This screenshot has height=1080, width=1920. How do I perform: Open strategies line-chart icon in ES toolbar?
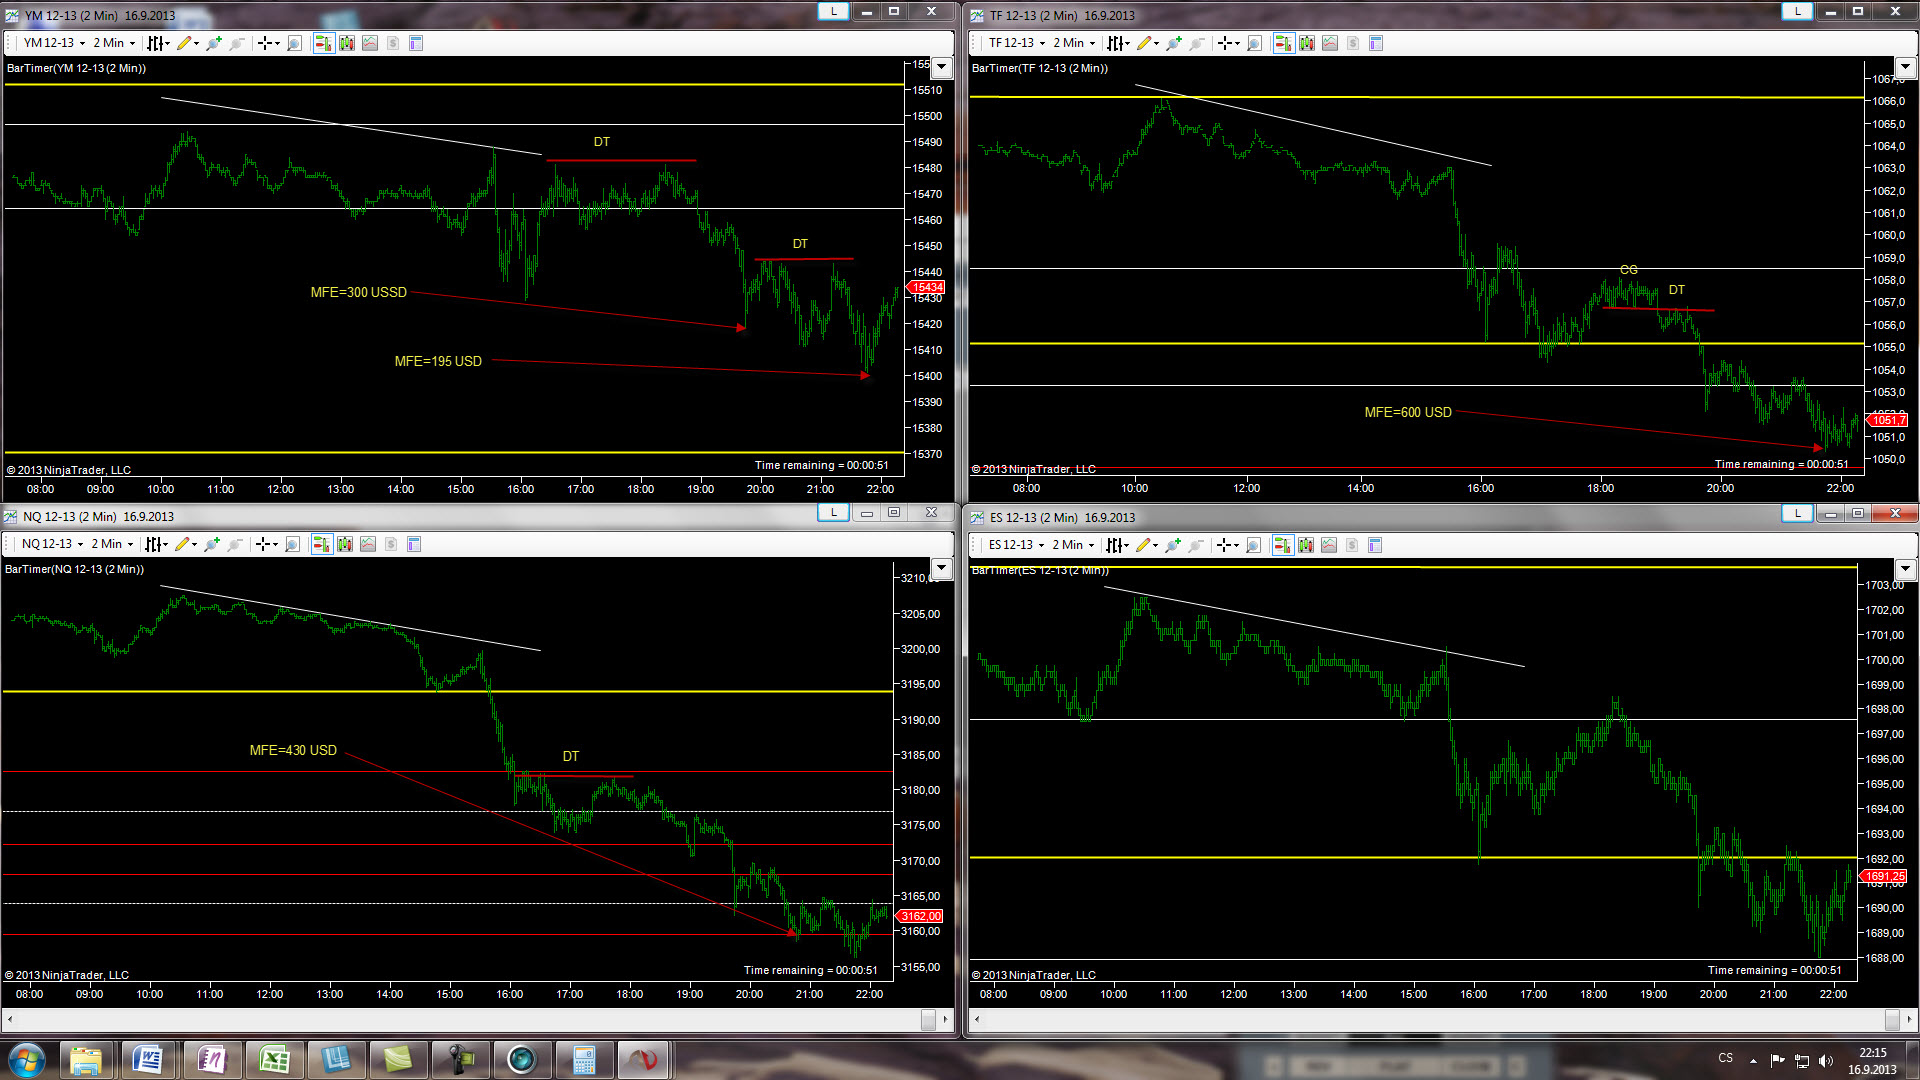pos(1328,545)
